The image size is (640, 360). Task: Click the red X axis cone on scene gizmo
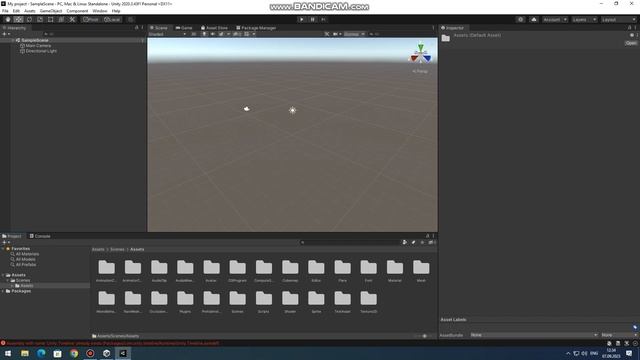point(414,58)
